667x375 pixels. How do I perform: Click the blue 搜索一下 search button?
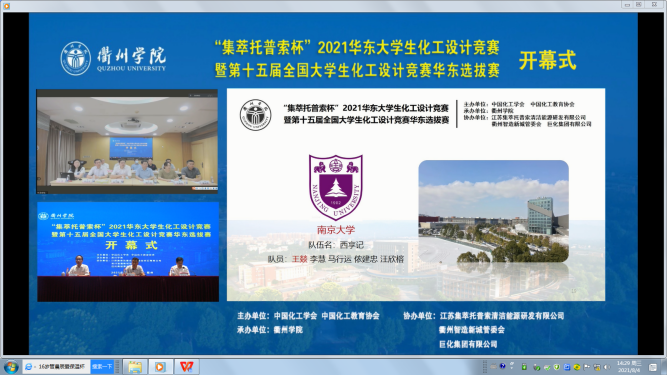(102, 366)
